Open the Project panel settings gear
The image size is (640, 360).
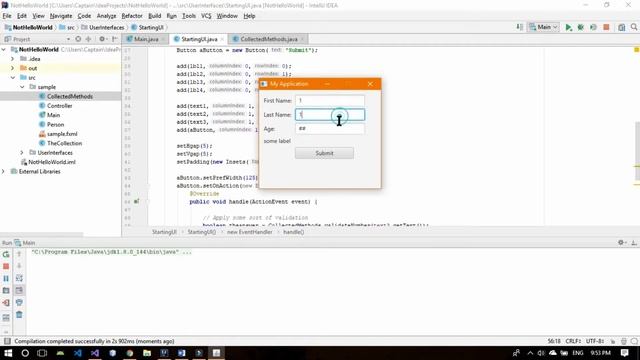click(x=102, y=39)
